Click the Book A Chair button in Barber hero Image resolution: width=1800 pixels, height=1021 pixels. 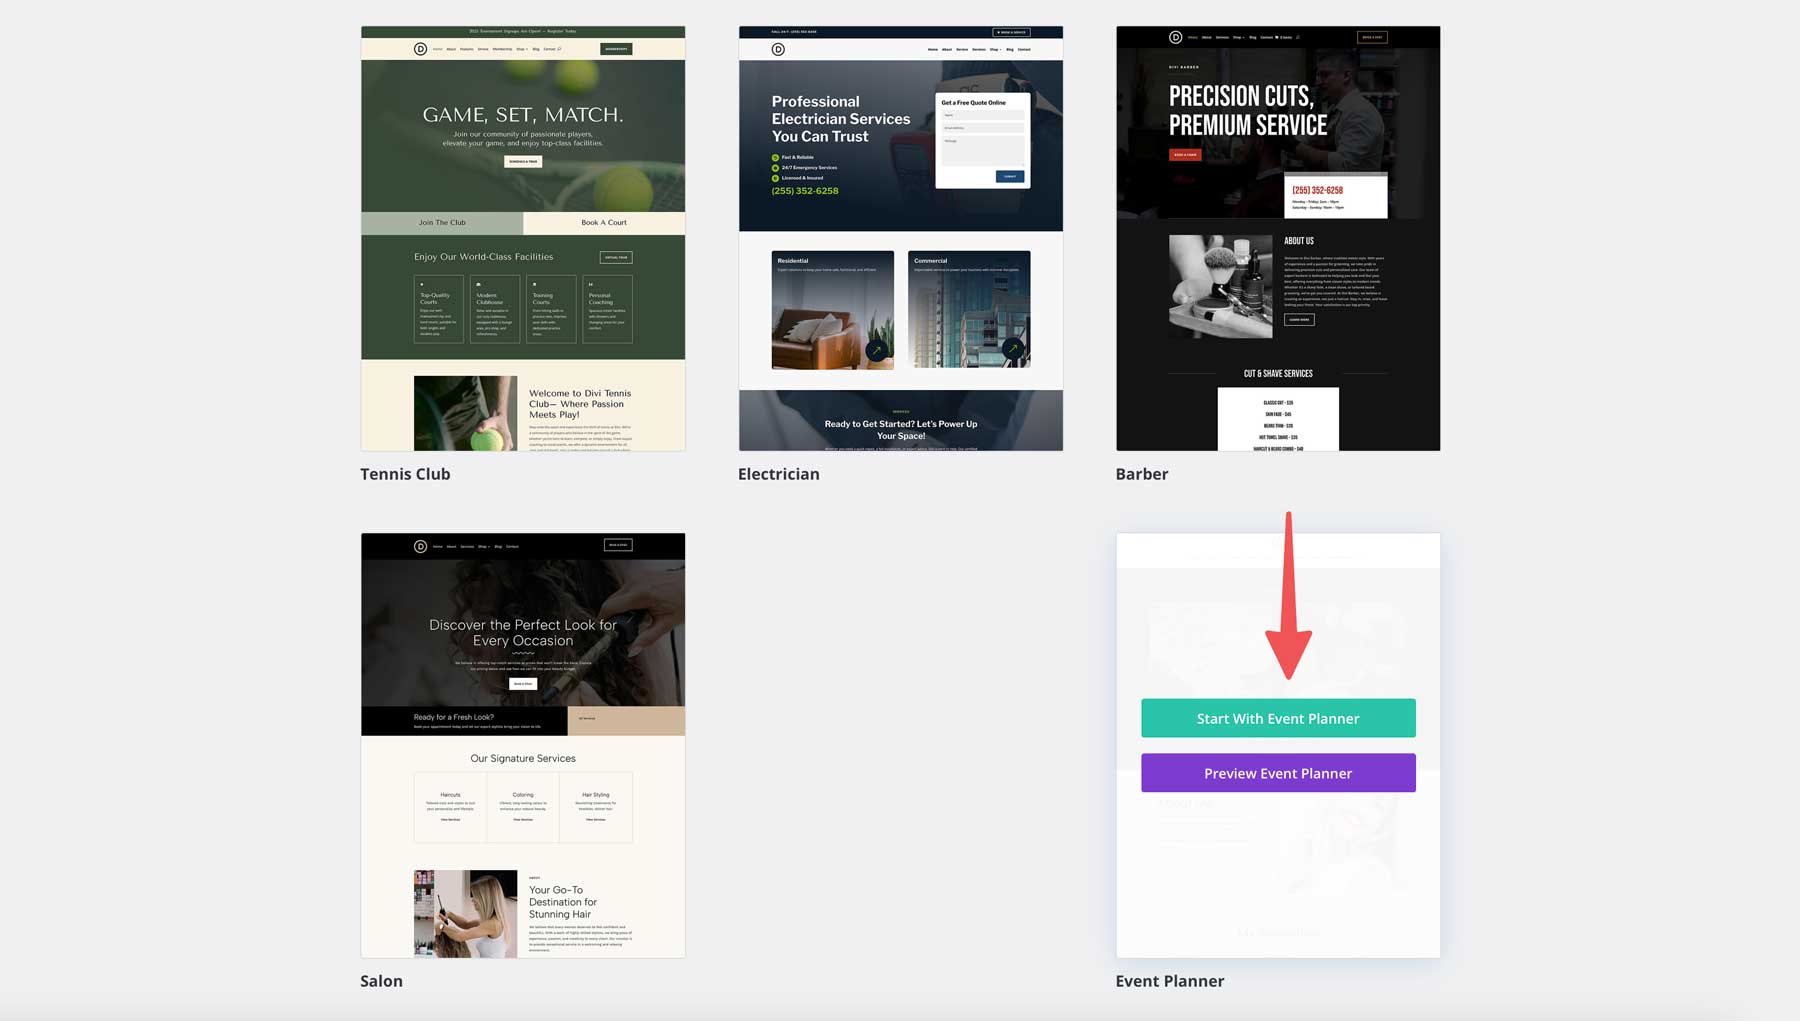coord(1184,154)
